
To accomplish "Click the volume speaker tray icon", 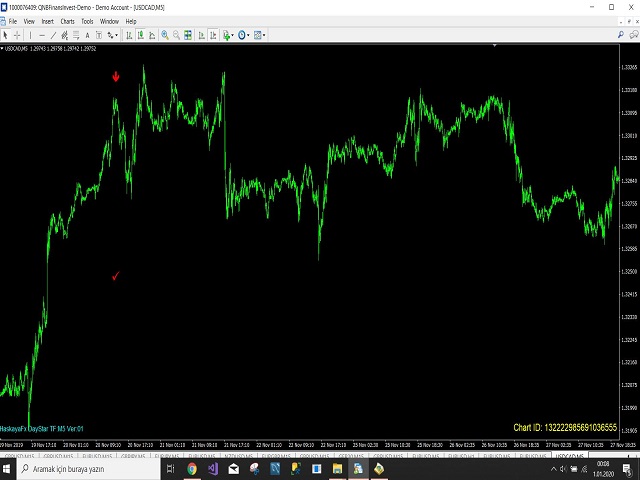I will (x=563, y=469).
